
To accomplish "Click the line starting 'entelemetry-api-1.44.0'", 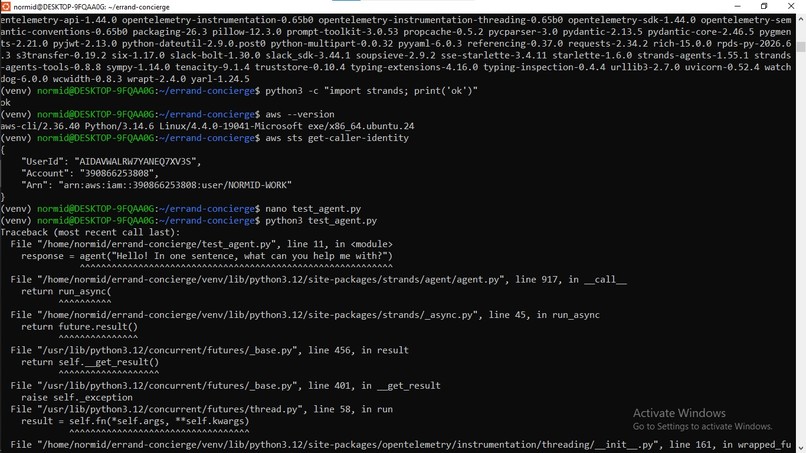I will click(396, 20).
